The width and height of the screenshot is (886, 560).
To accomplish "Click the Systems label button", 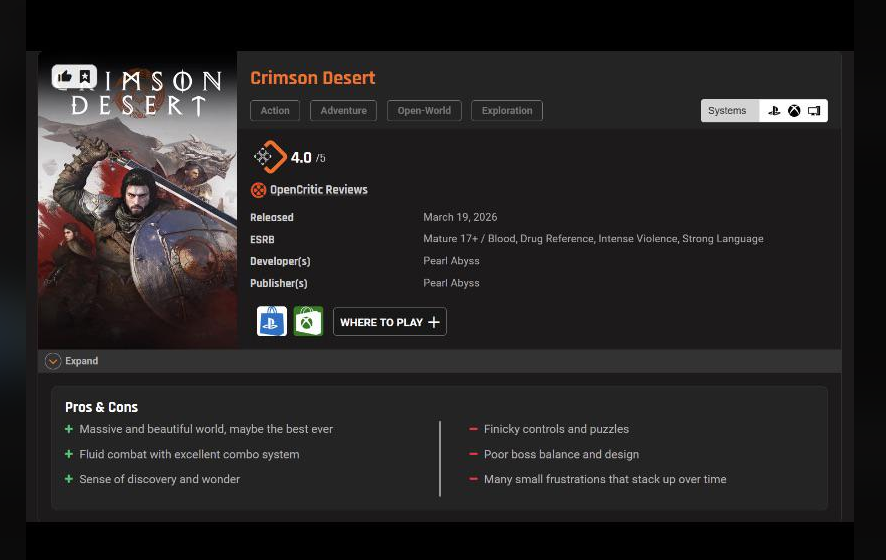I will 727,111.
